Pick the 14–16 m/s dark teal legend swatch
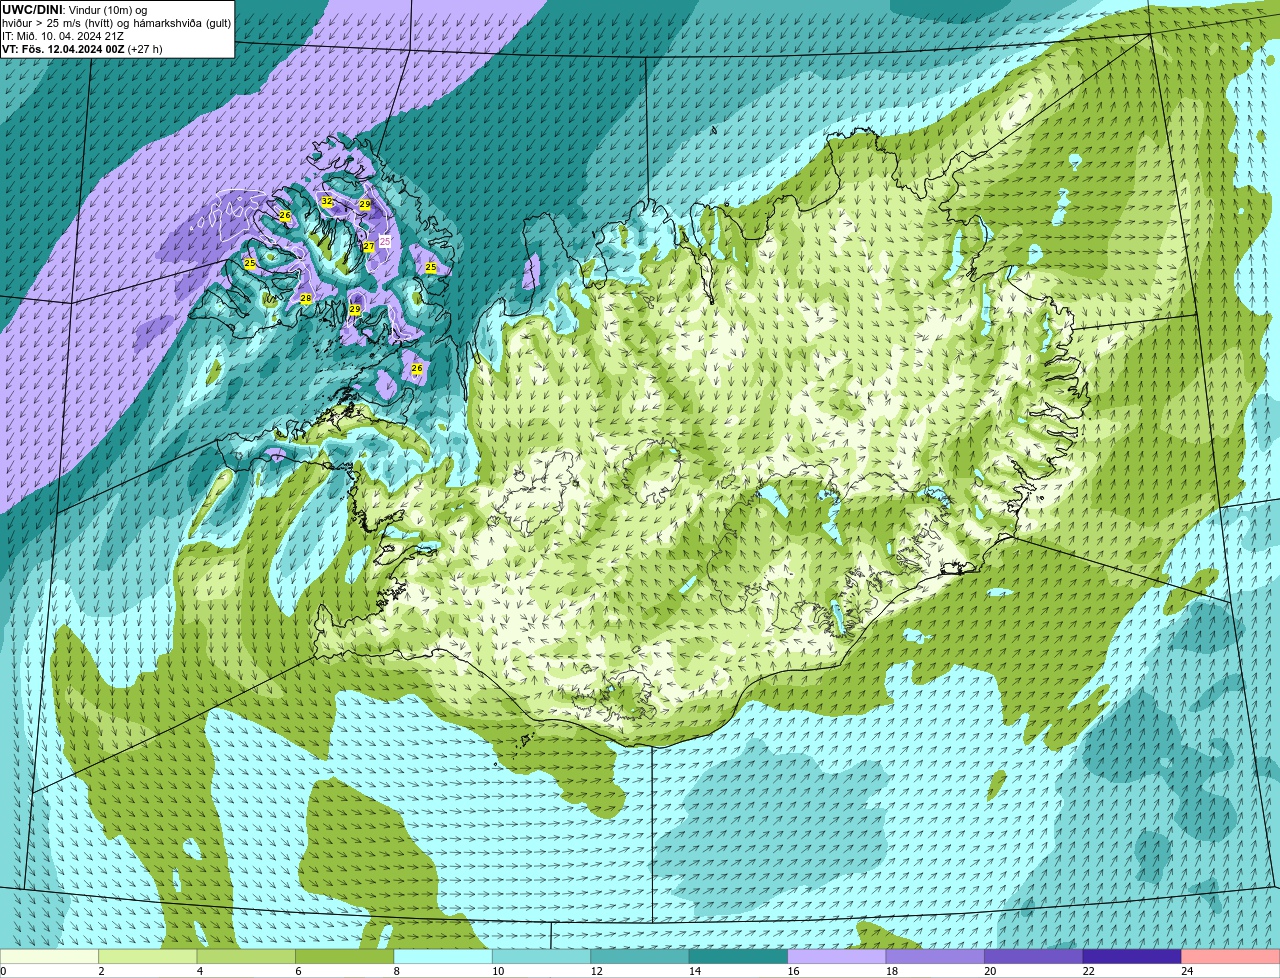1280x978 pixels. coord(739,956)
